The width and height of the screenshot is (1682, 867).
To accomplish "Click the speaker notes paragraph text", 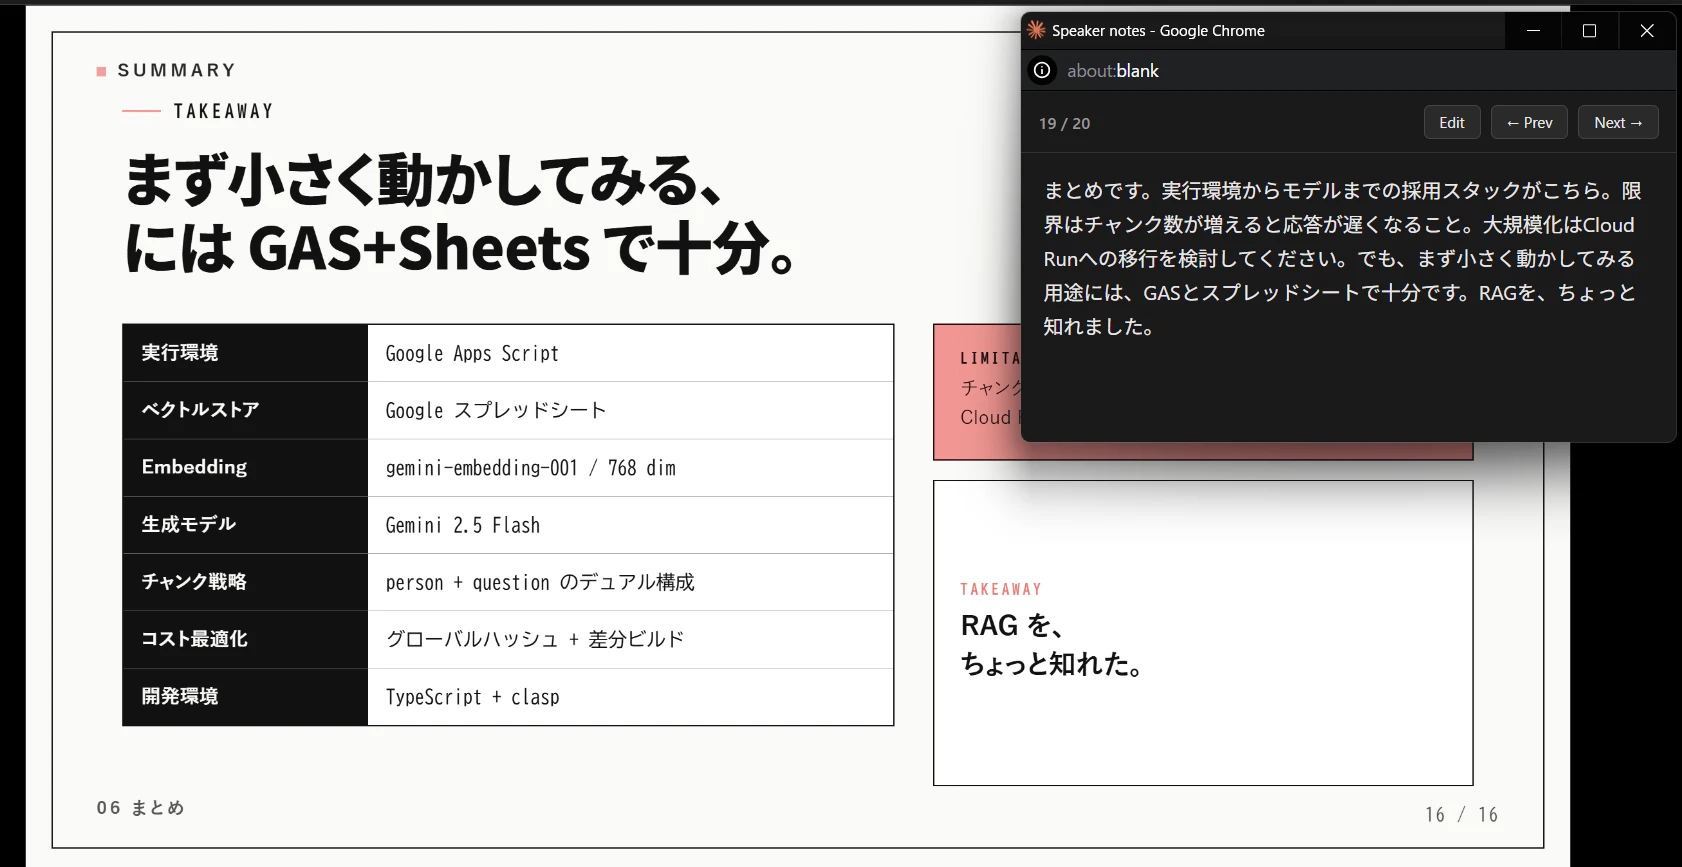I will (1342, 258).
